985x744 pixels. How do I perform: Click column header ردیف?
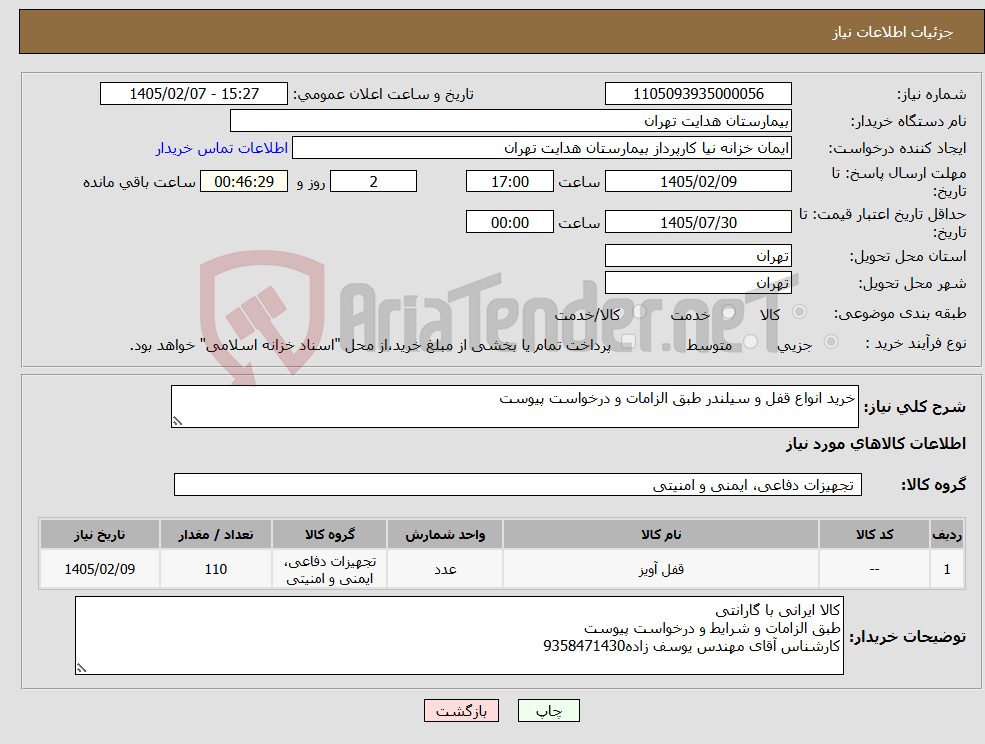(947, 534)
